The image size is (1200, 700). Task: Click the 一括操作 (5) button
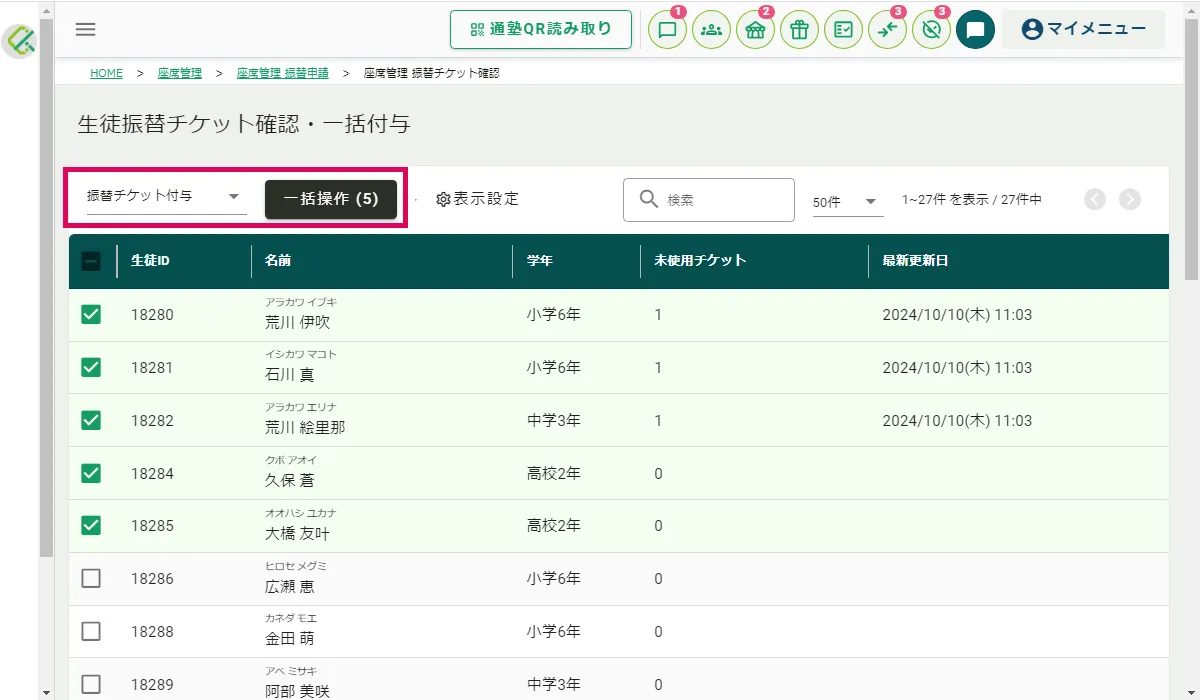click(x=331, y=199)
